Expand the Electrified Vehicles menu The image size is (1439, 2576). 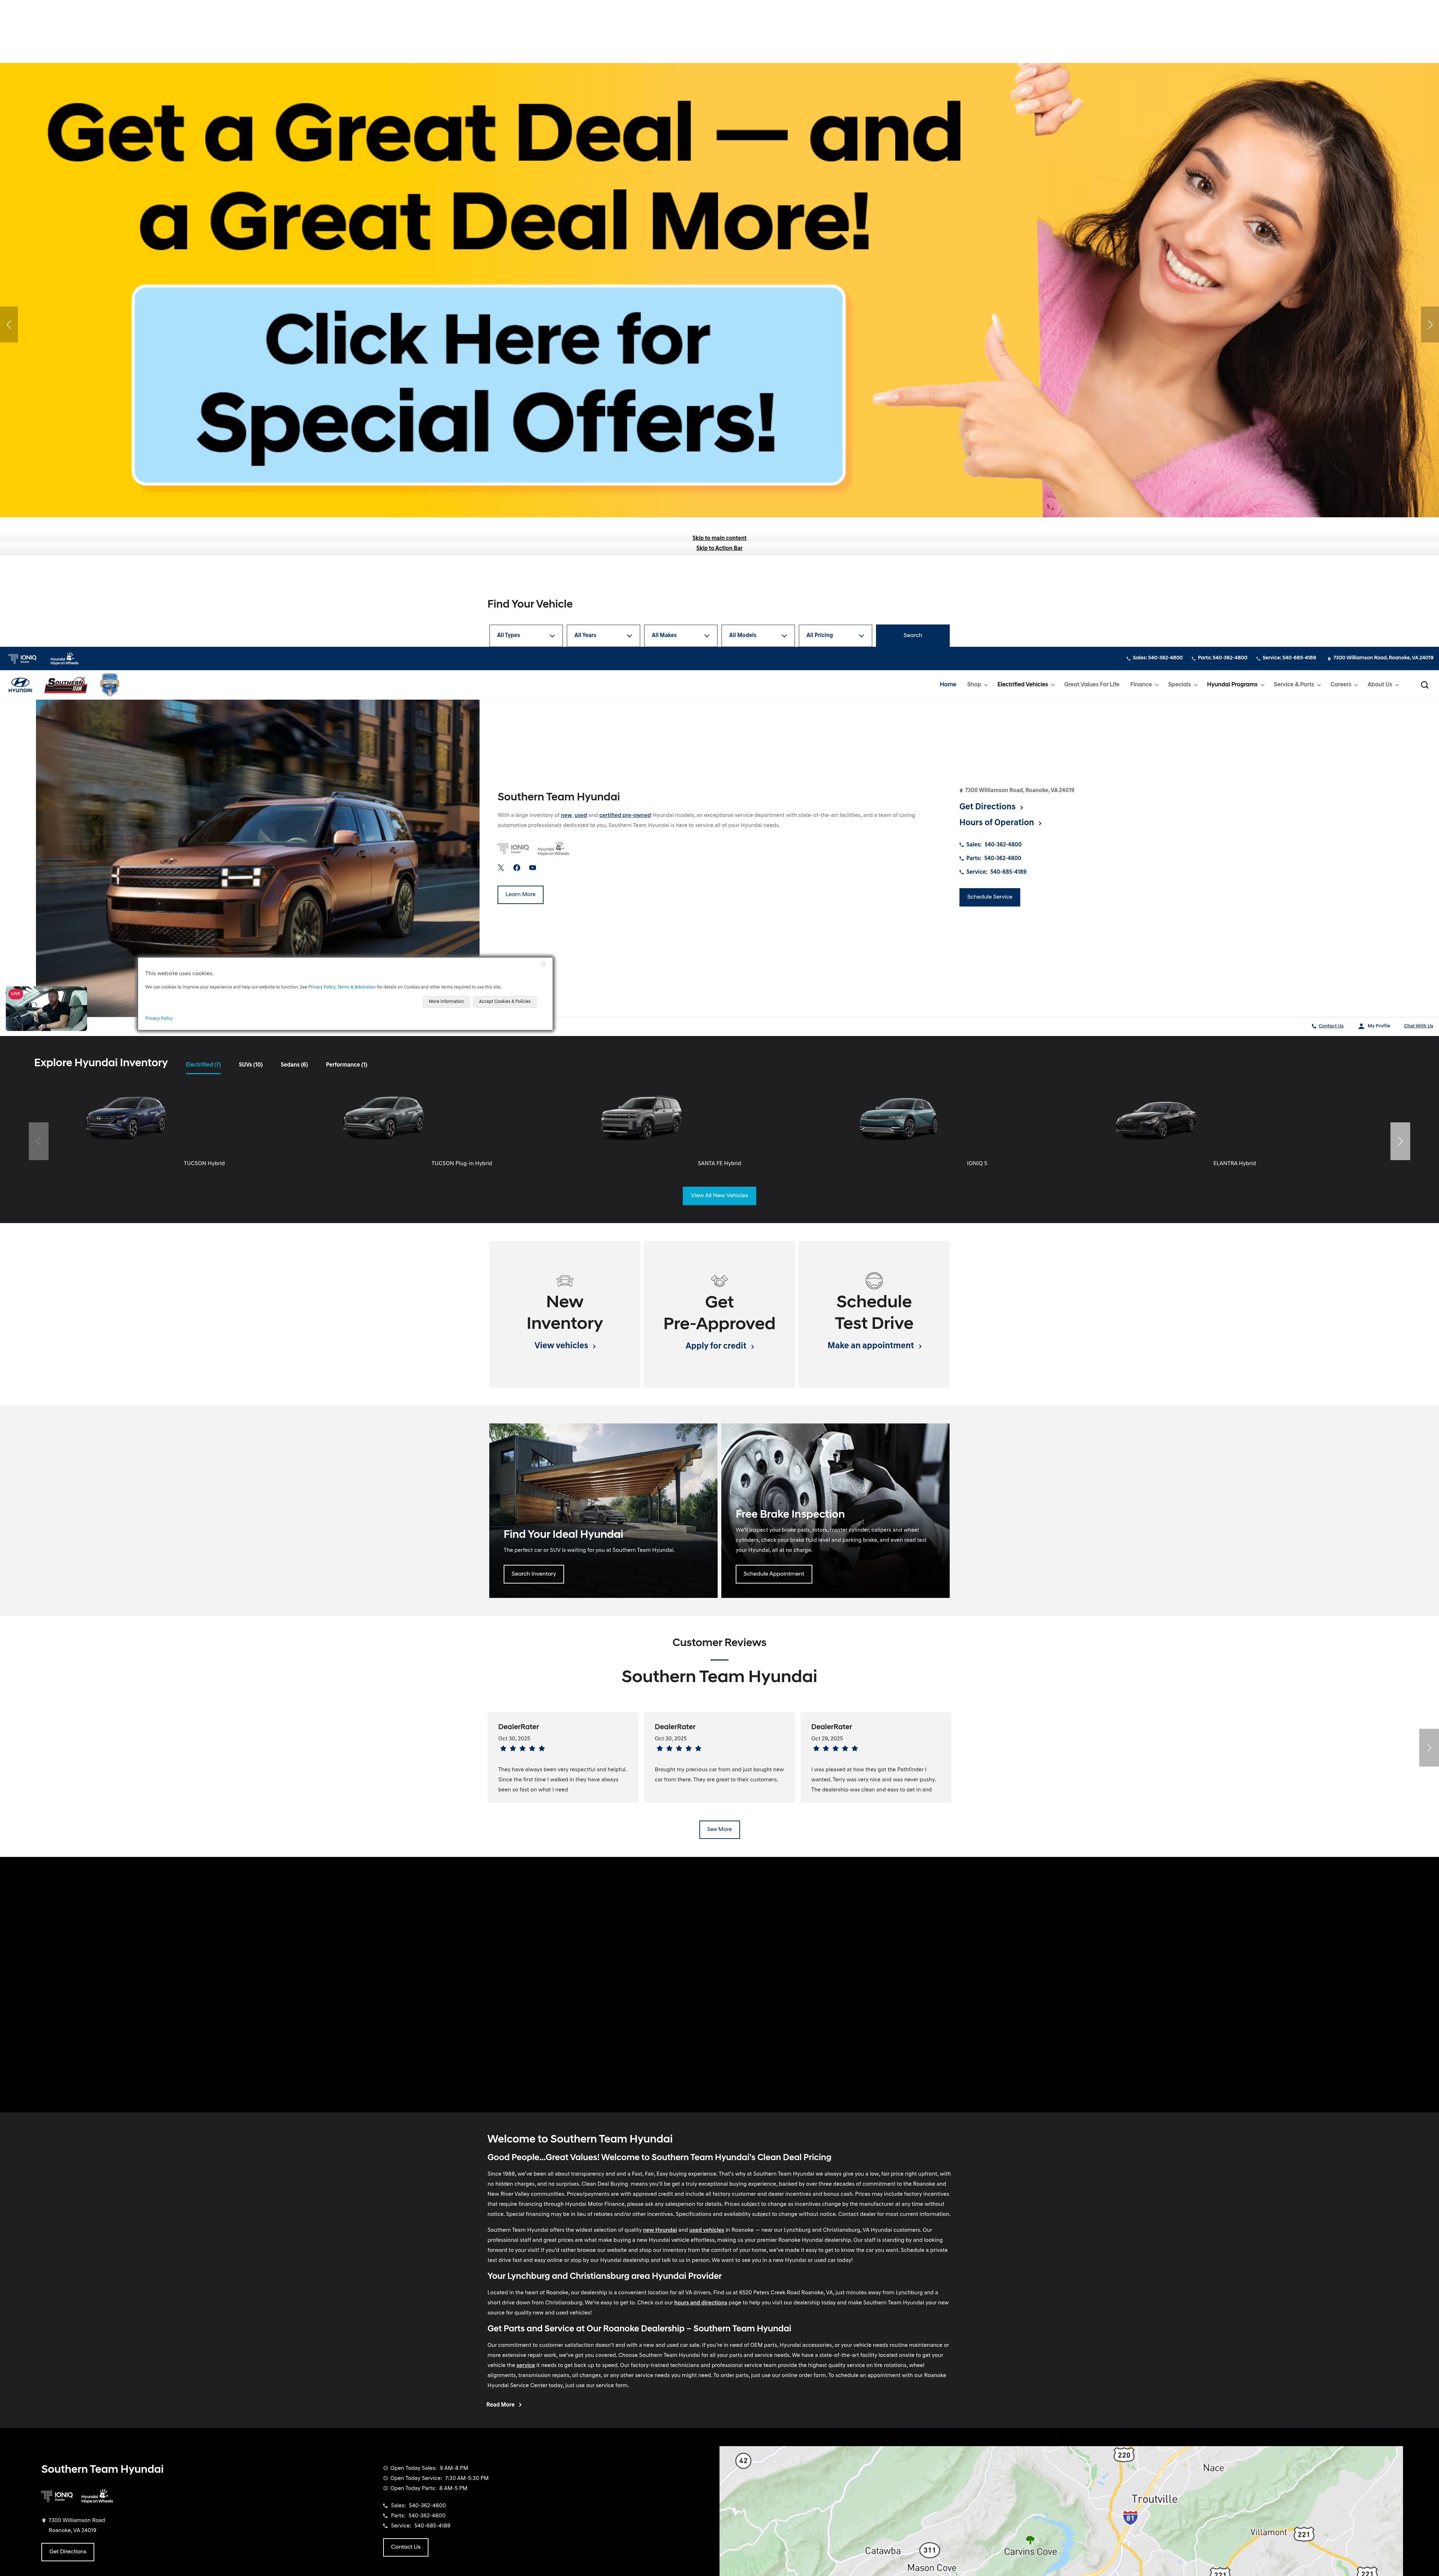click(x=1026, y=685)
